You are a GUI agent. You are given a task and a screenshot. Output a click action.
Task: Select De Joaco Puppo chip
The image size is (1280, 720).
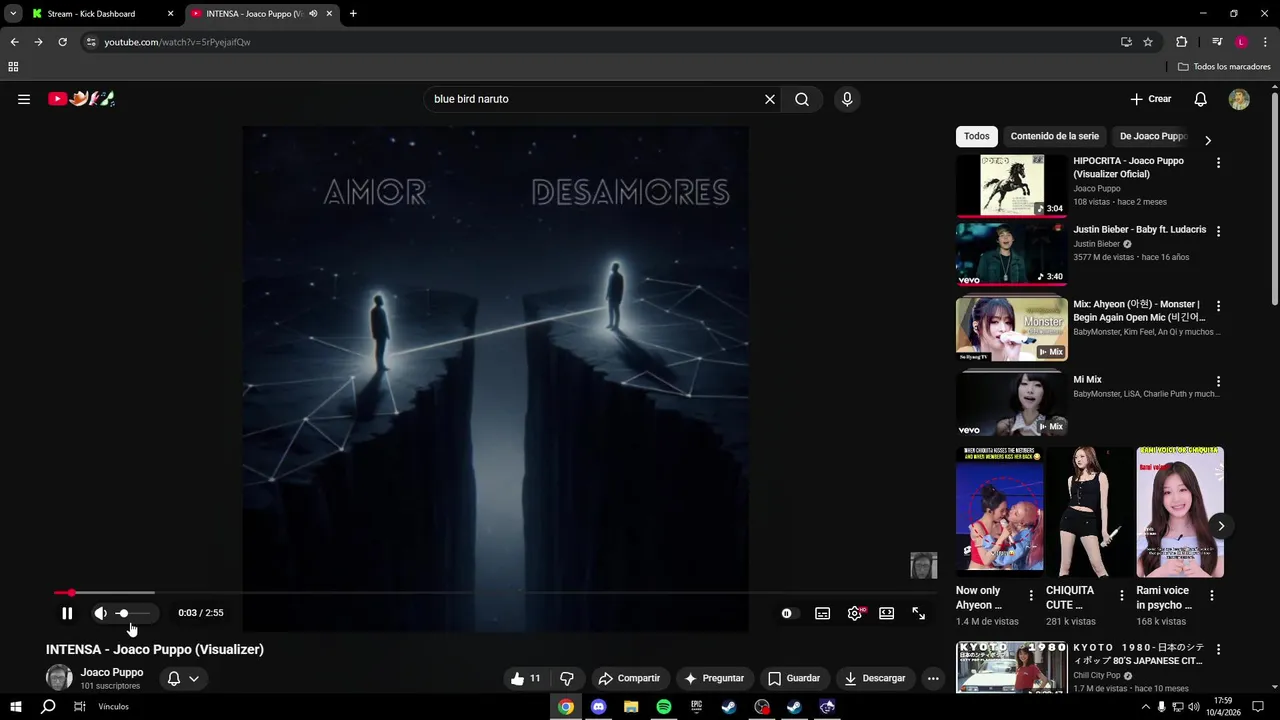coord(1153,136)
